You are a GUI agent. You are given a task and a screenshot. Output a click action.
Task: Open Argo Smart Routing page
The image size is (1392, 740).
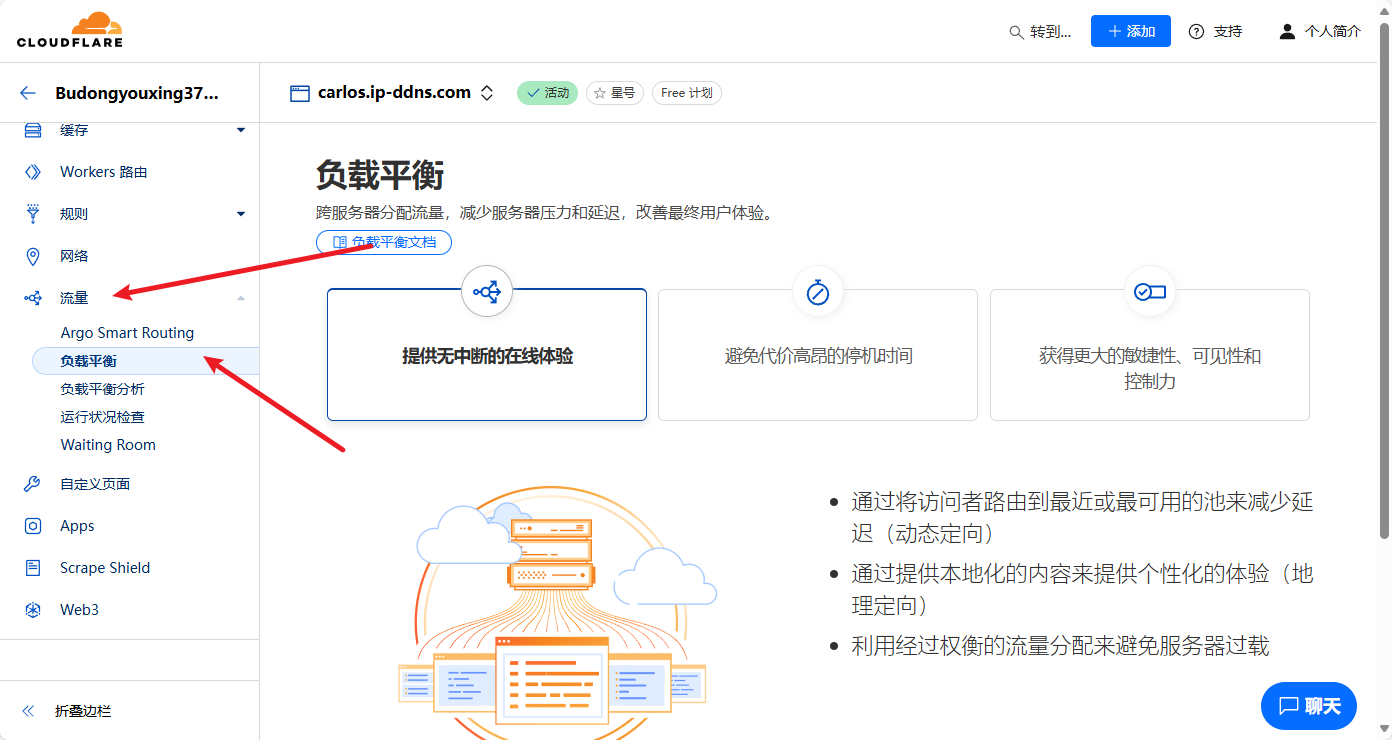tap(127, 333)
